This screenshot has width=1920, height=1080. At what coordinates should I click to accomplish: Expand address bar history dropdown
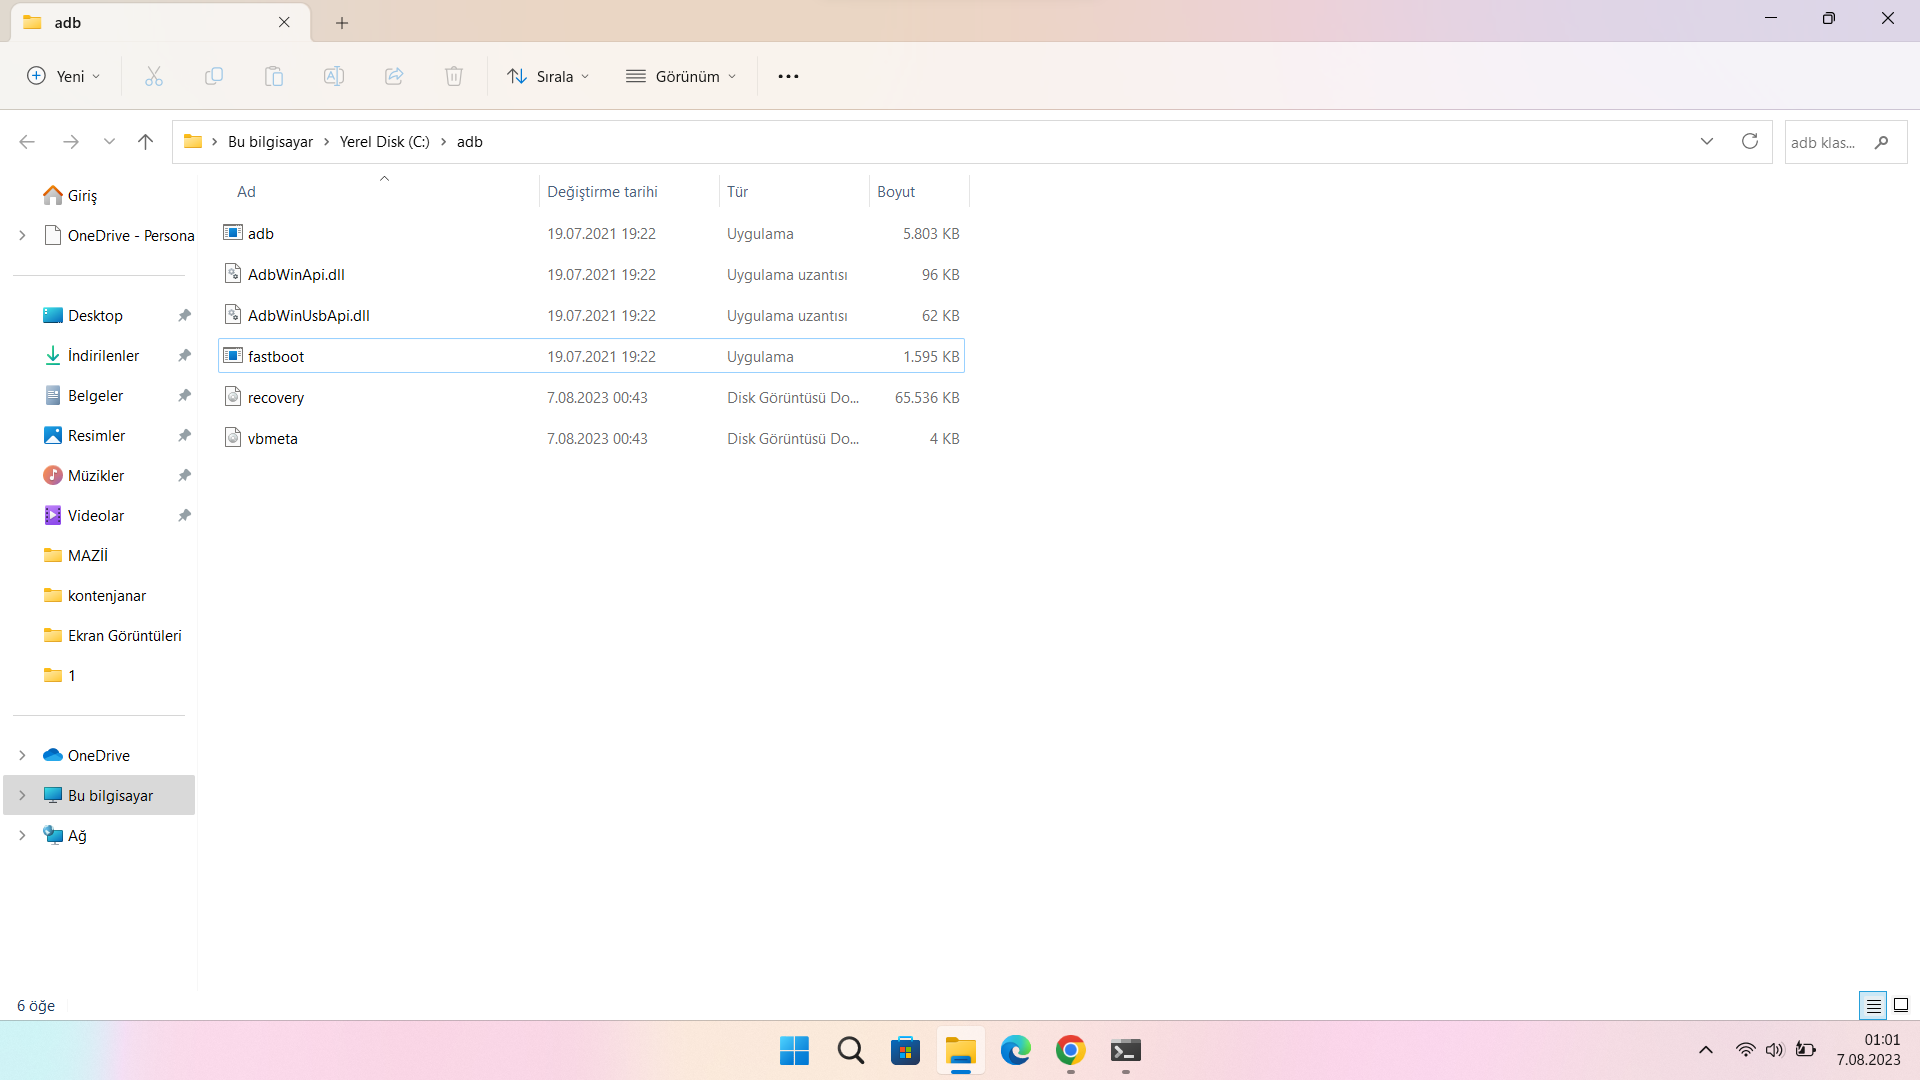click(1707, 141)
